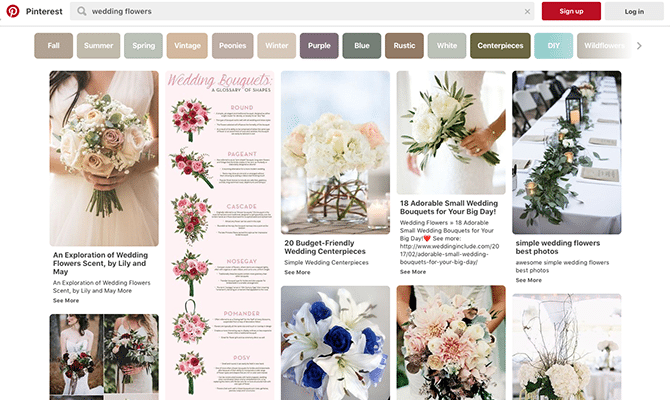
Task: Filter results by Vintage
Action: [x=187, y=46]
